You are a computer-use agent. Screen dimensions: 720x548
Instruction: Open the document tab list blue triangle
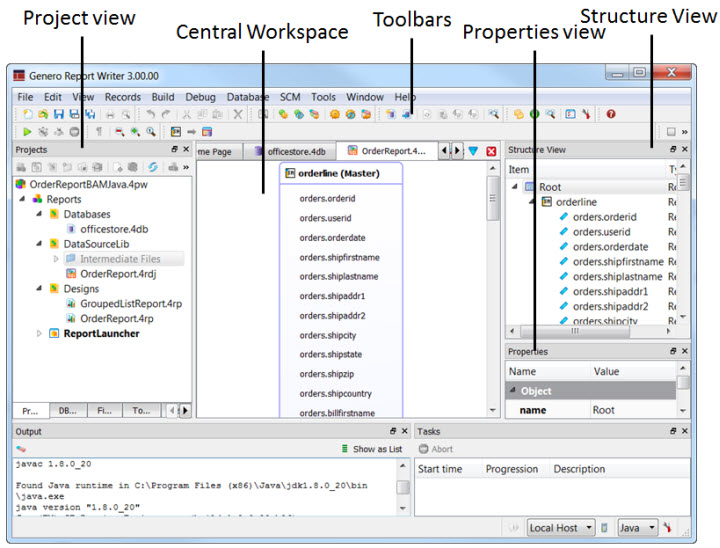pos(473,151)
